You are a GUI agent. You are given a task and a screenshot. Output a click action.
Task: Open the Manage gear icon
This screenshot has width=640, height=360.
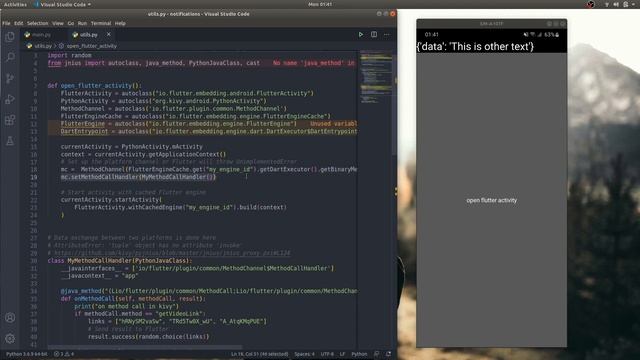click(10, 338)
